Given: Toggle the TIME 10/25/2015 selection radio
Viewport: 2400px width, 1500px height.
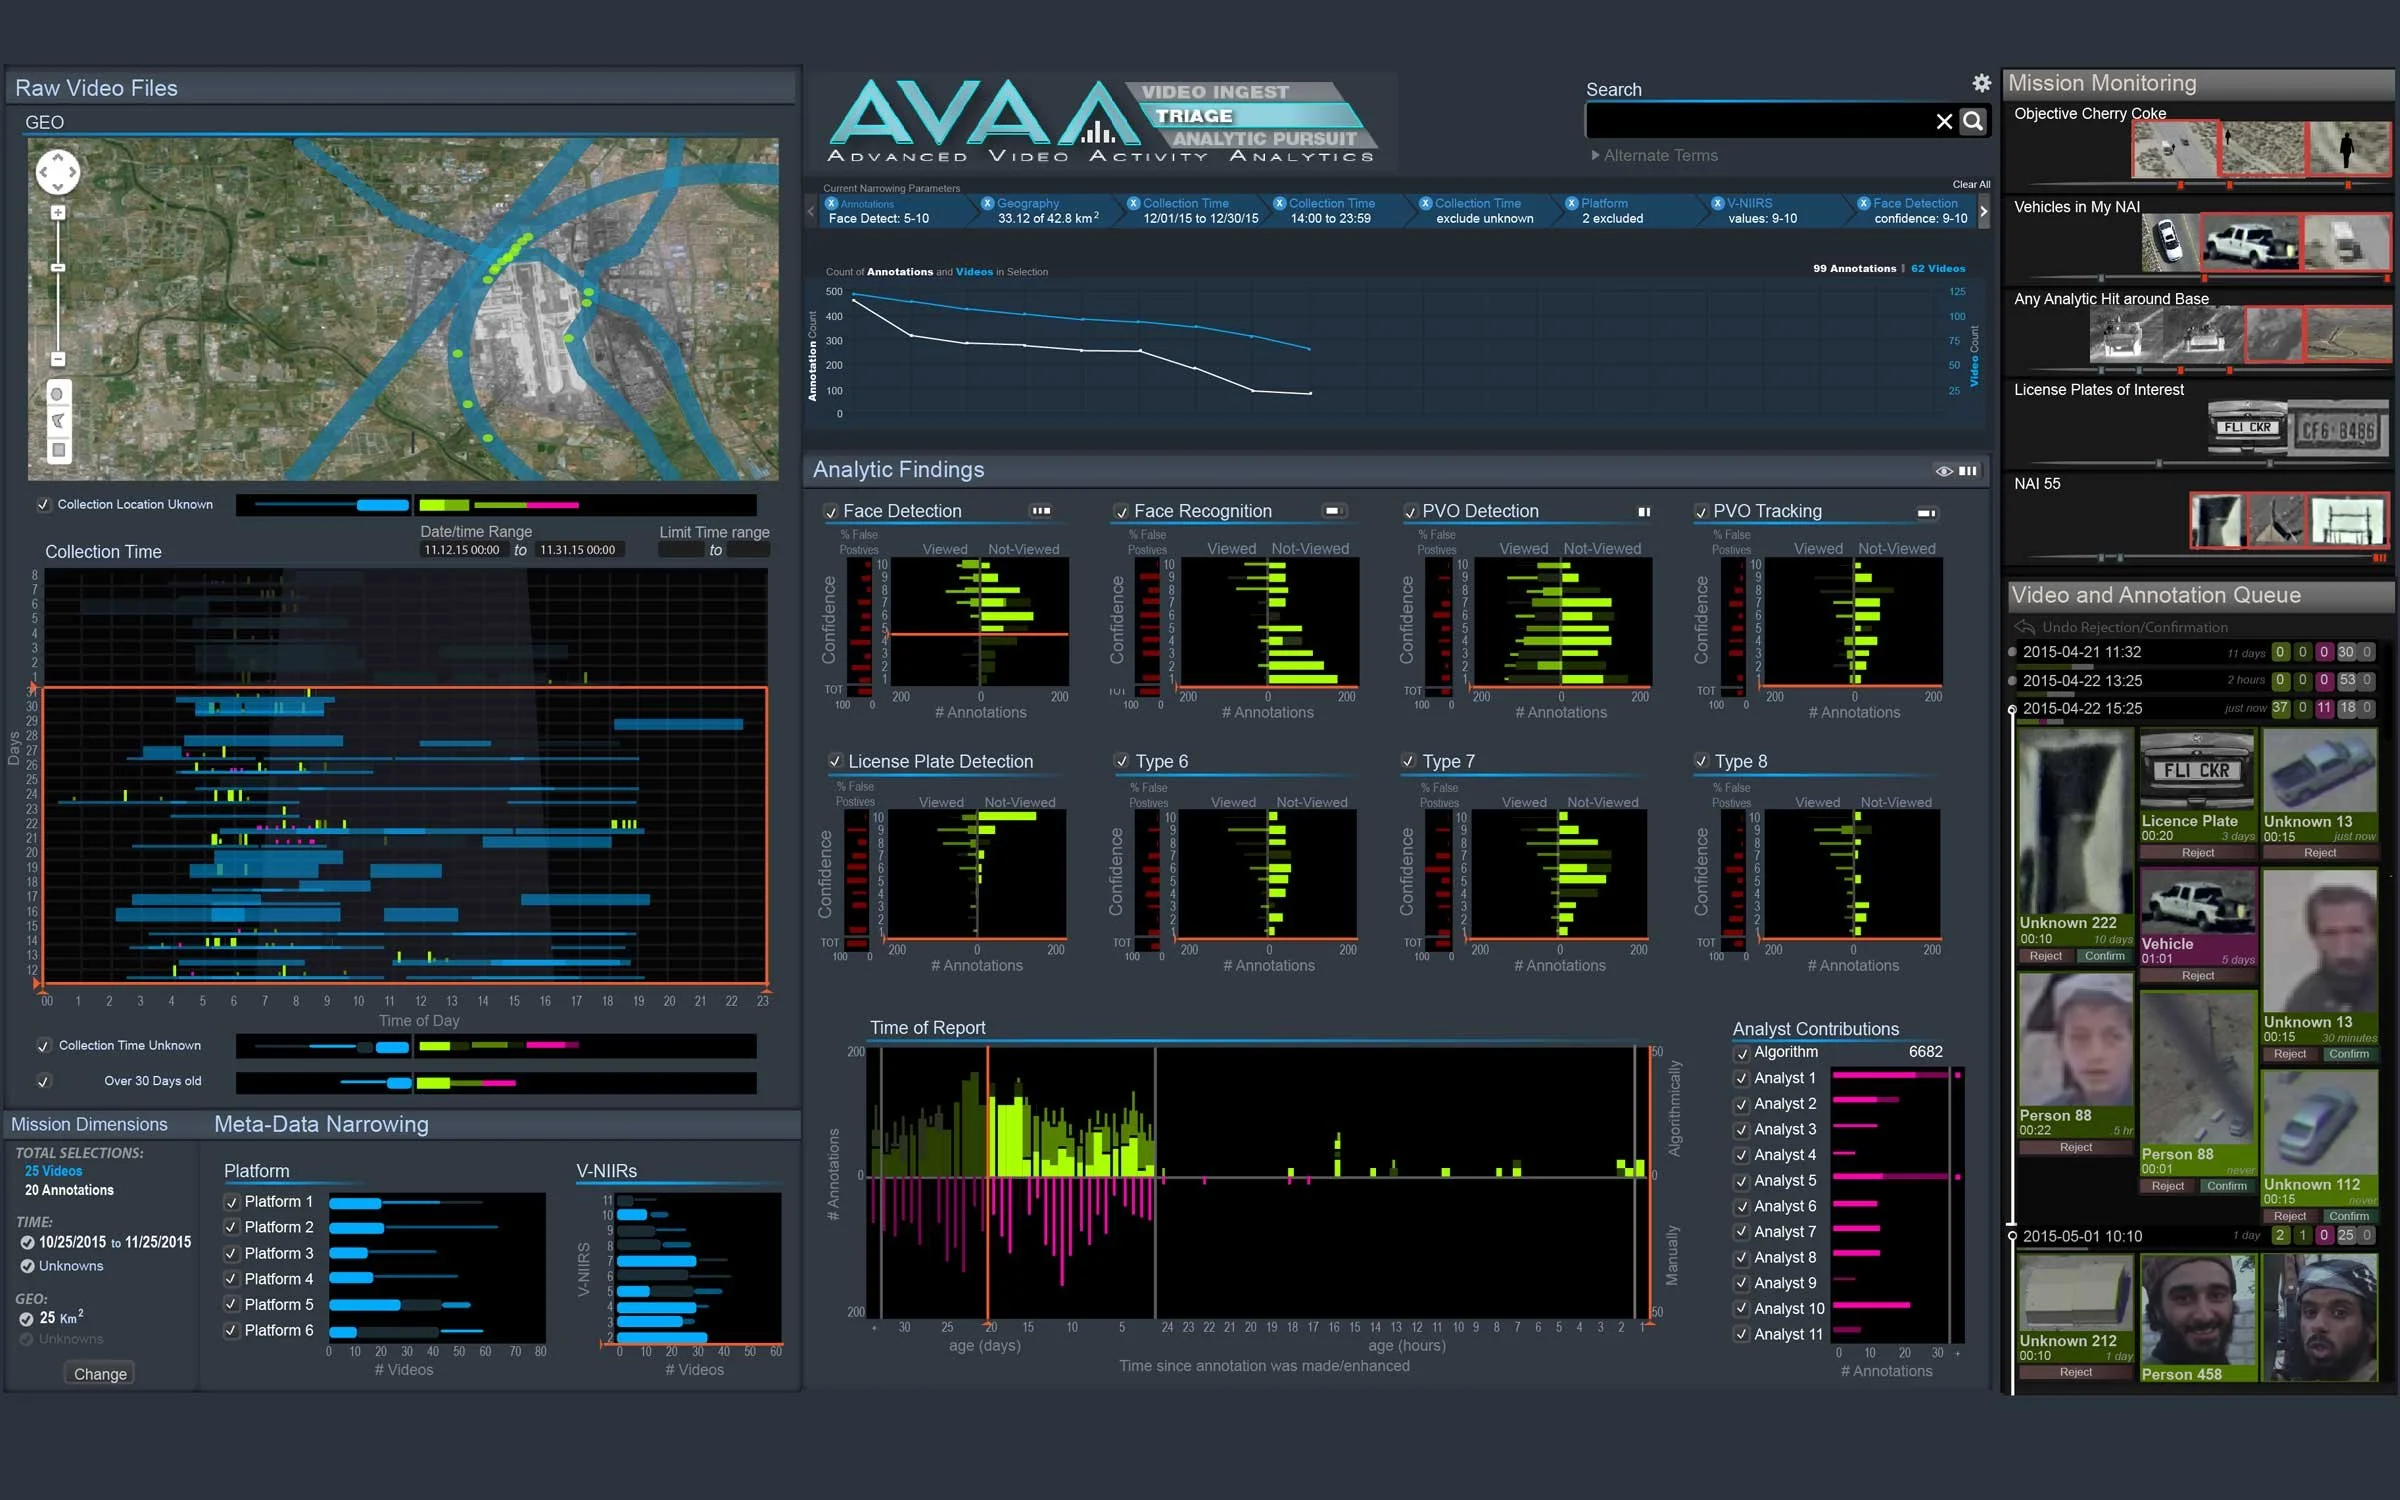Looking at the screenshot, I should point(28,1243).
